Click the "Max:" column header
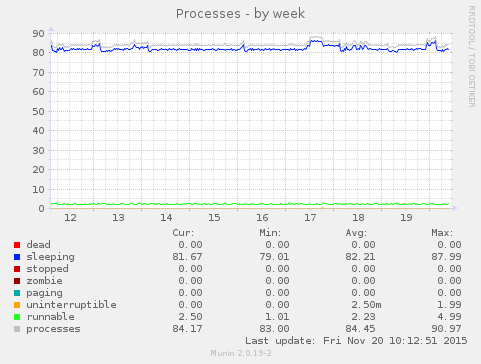The image size is (481, 364). point(442,233)
